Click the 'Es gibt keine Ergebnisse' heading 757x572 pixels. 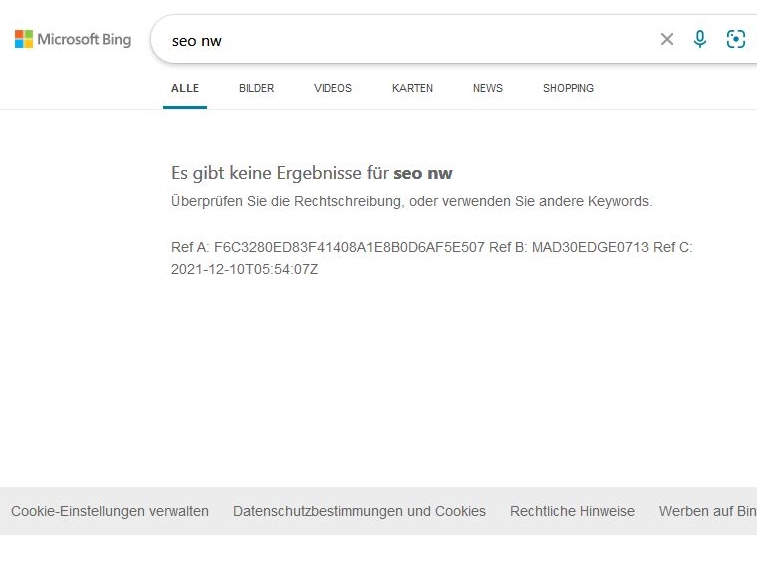tap(280, 173)
